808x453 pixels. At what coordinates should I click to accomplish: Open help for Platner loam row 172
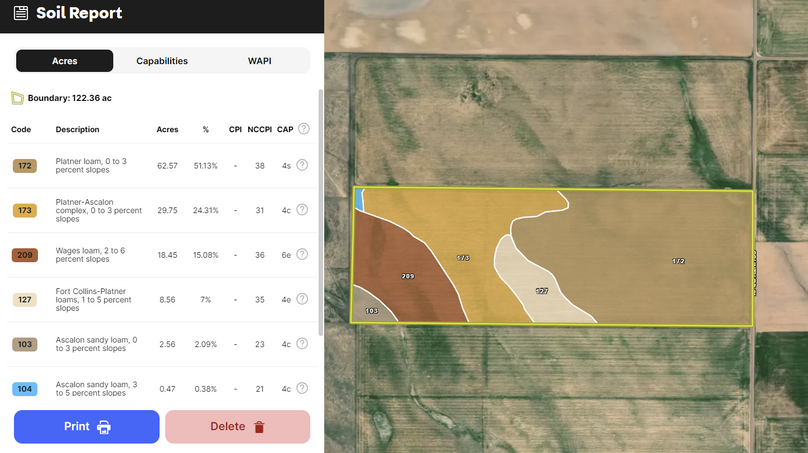coord(302,165)
